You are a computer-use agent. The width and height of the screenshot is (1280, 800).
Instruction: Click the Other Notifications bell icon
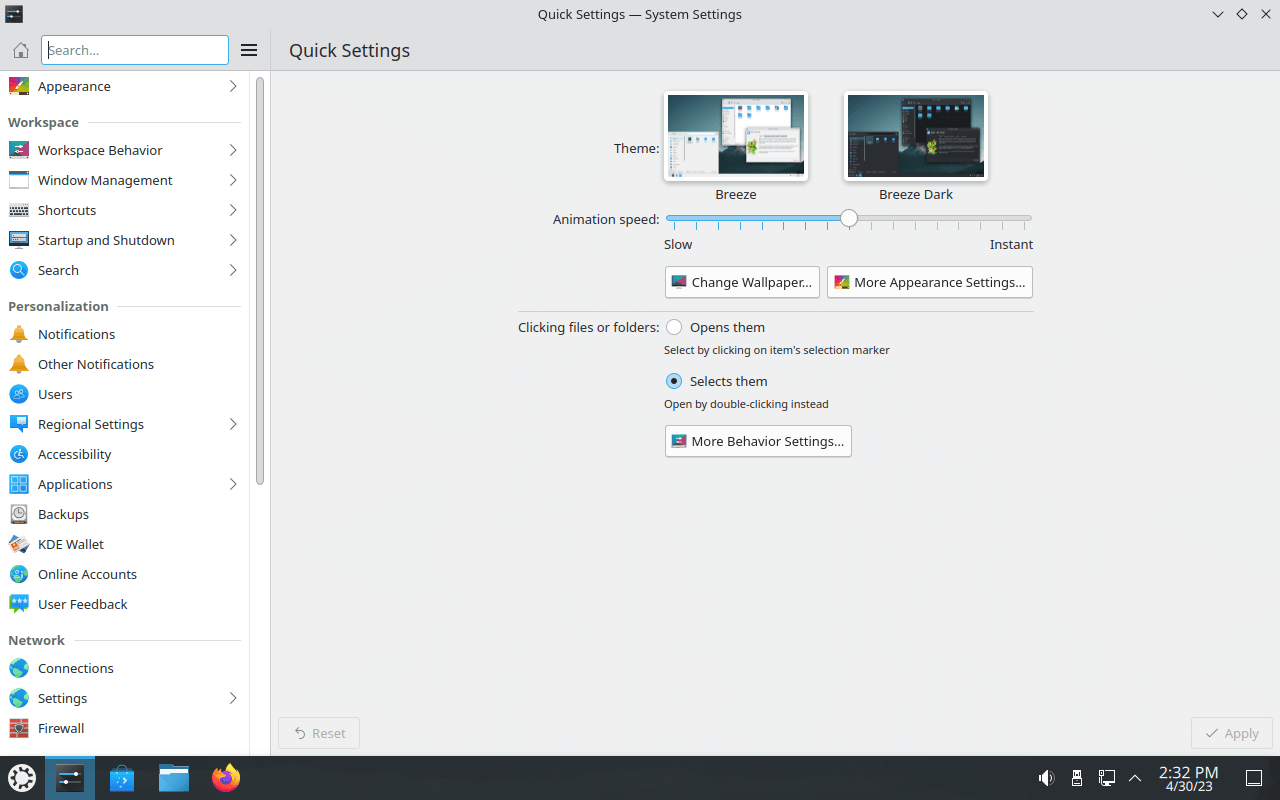pyautogui.click(x=19, y=364)
